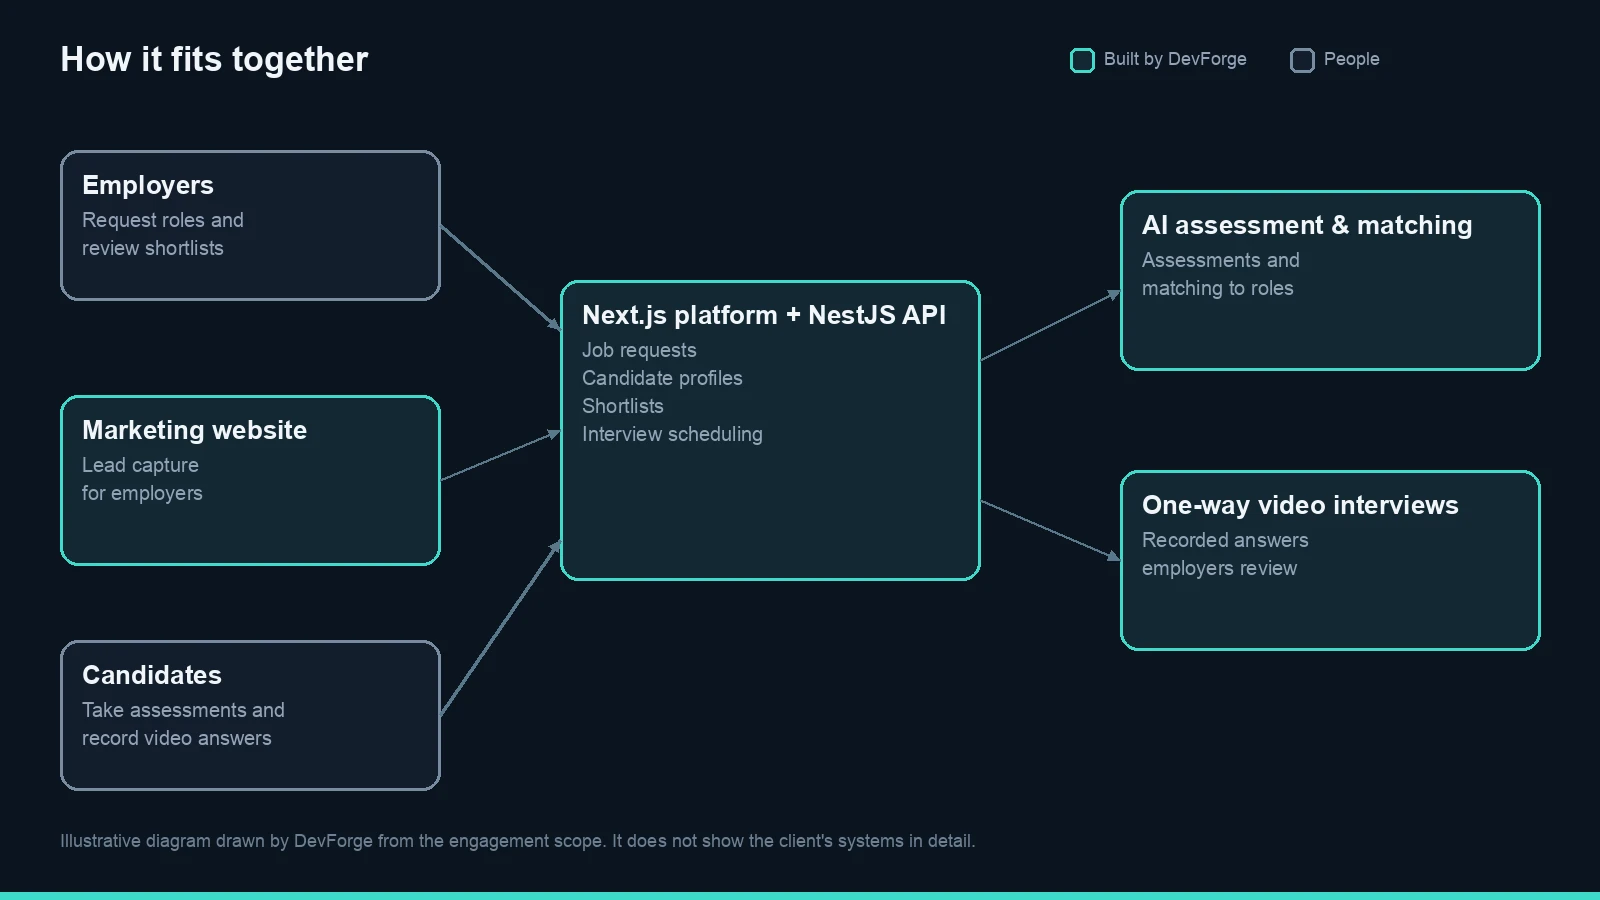Select the 'Candidates' box heading
This screenshot has width=1600, height=900.
pyautogui.click(x=152, y=676)
